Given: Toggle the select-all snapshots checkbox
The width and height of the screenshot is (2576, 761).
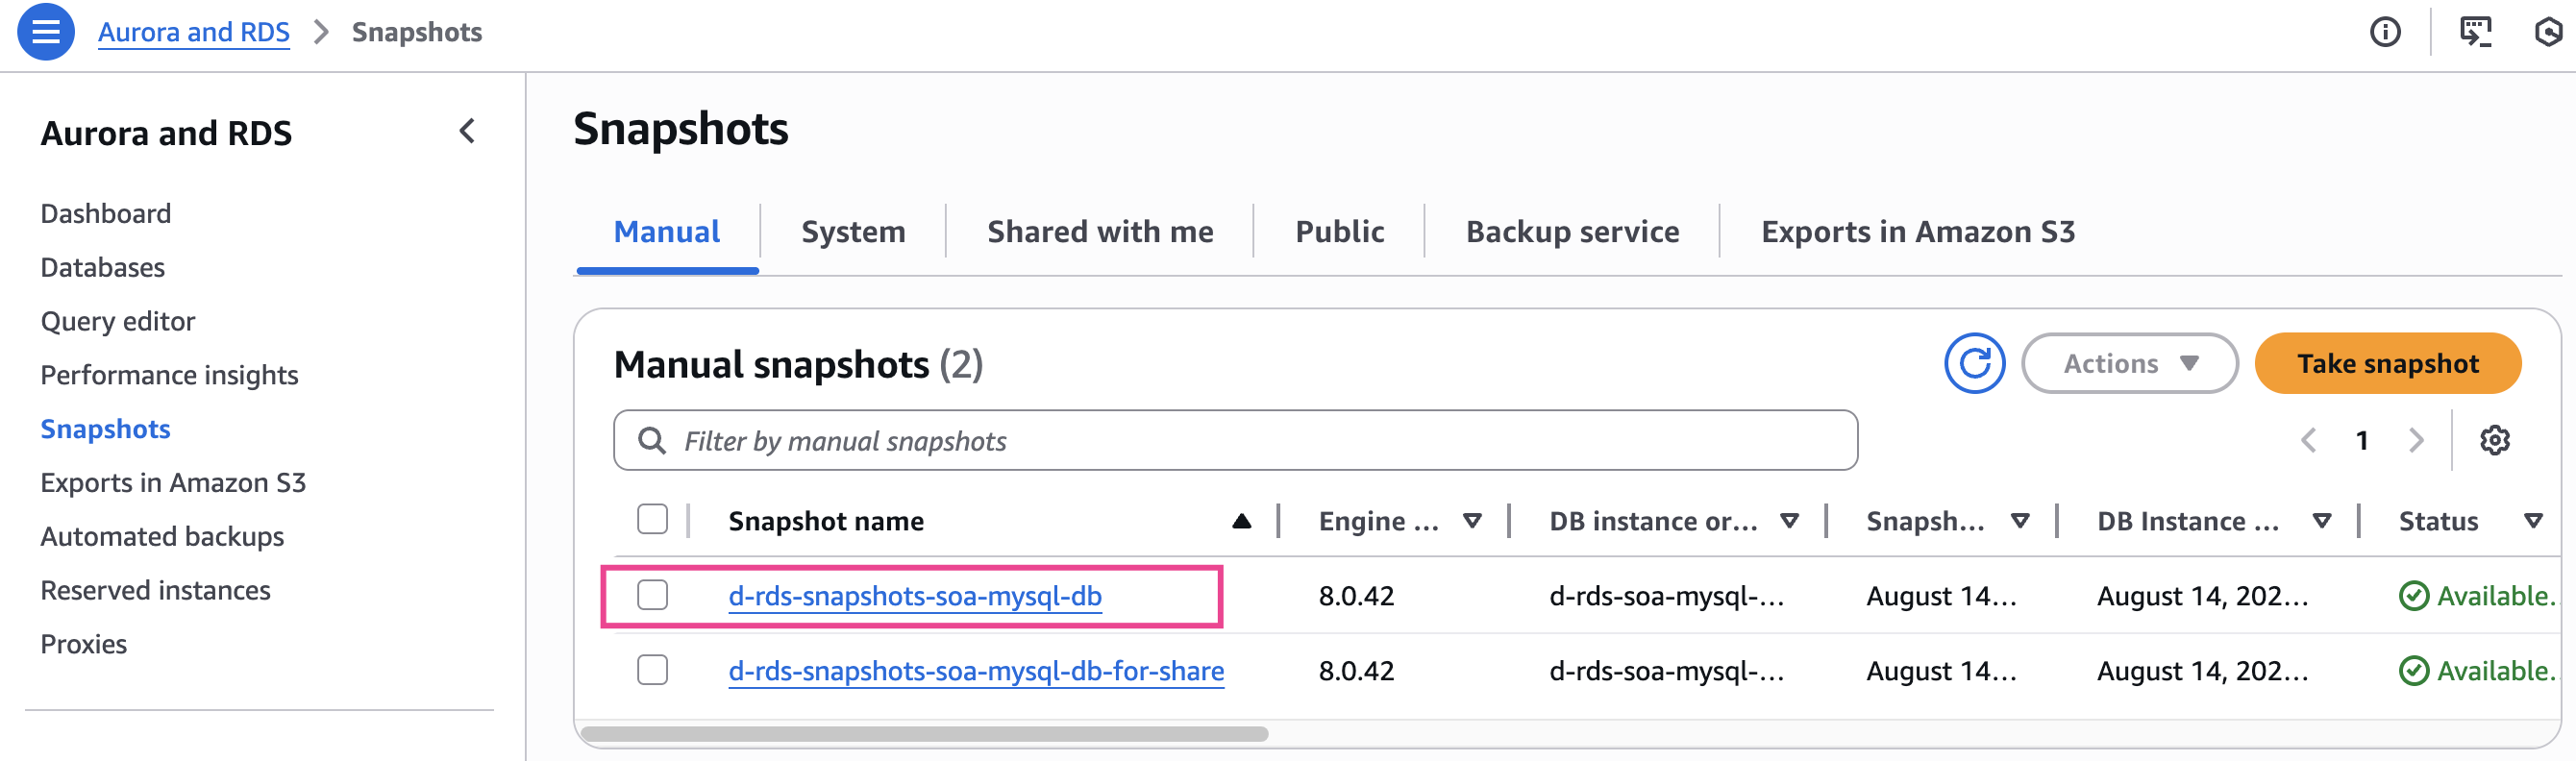Looking at the screenshot, I should [x=652, y=520].
